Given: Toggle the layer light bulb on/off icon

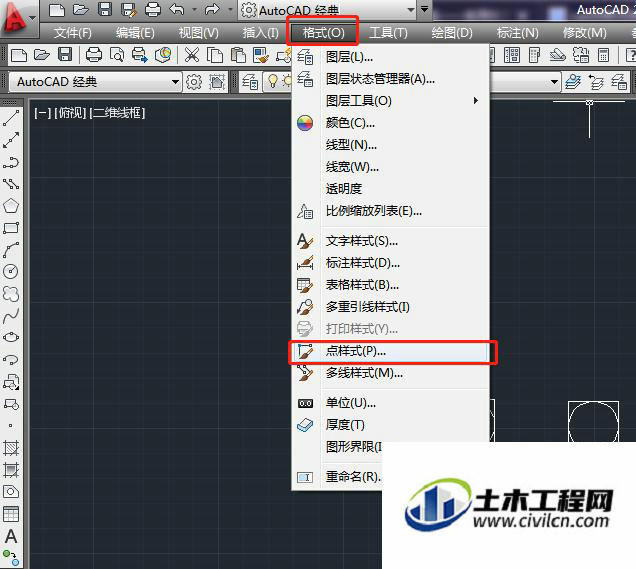Looking at the screenshot, I should (273, 82).
